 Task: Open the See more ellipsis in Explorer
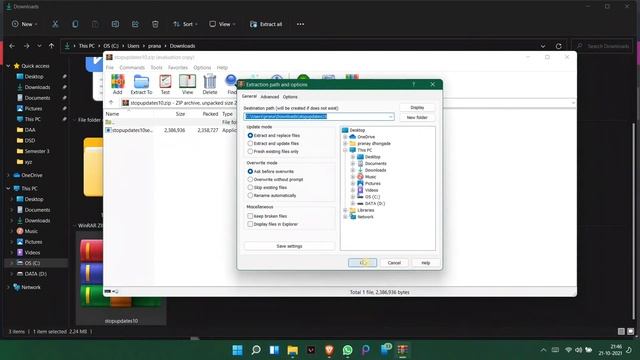[300, 24]
